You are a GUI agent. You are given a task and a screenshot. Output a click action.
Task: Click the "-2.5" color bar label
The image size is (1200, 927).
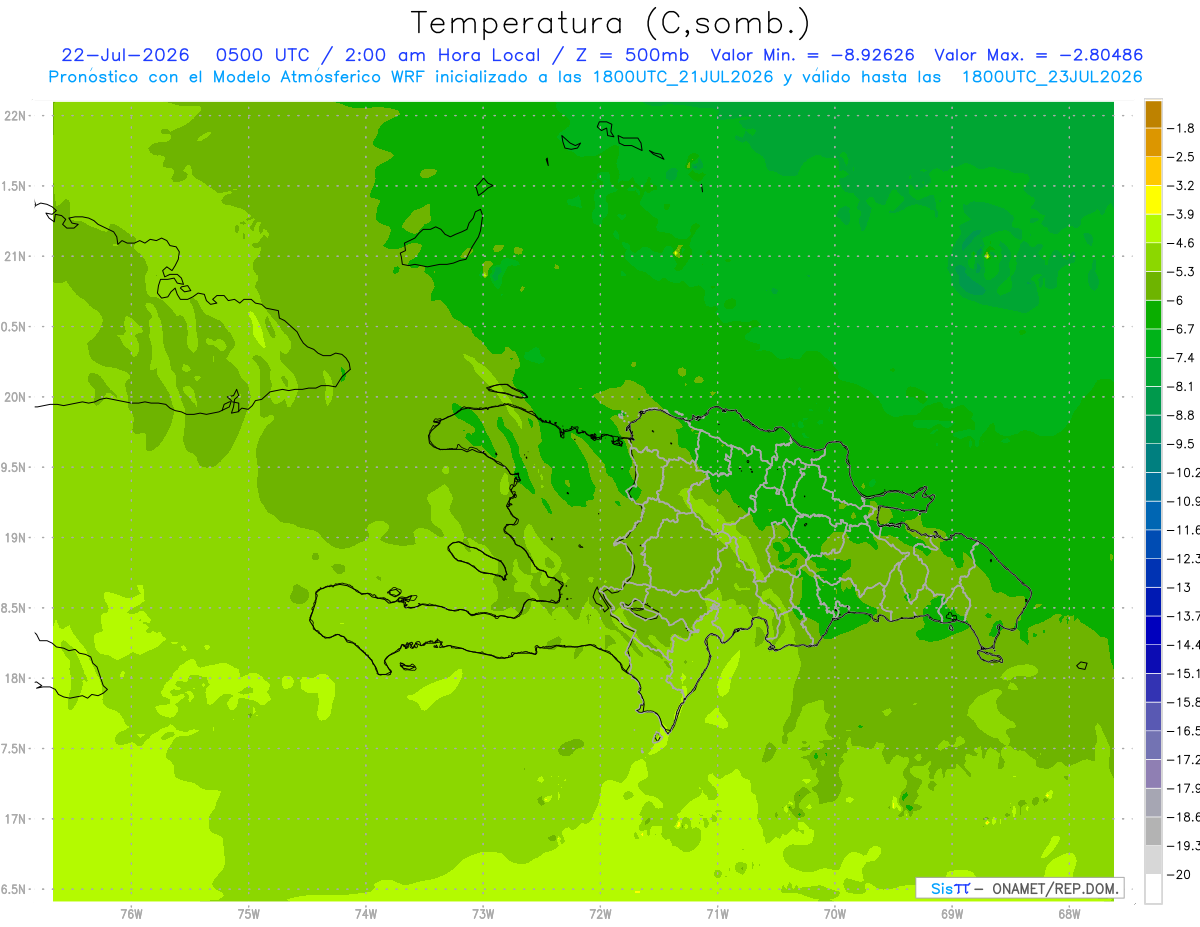[1181, 157]
